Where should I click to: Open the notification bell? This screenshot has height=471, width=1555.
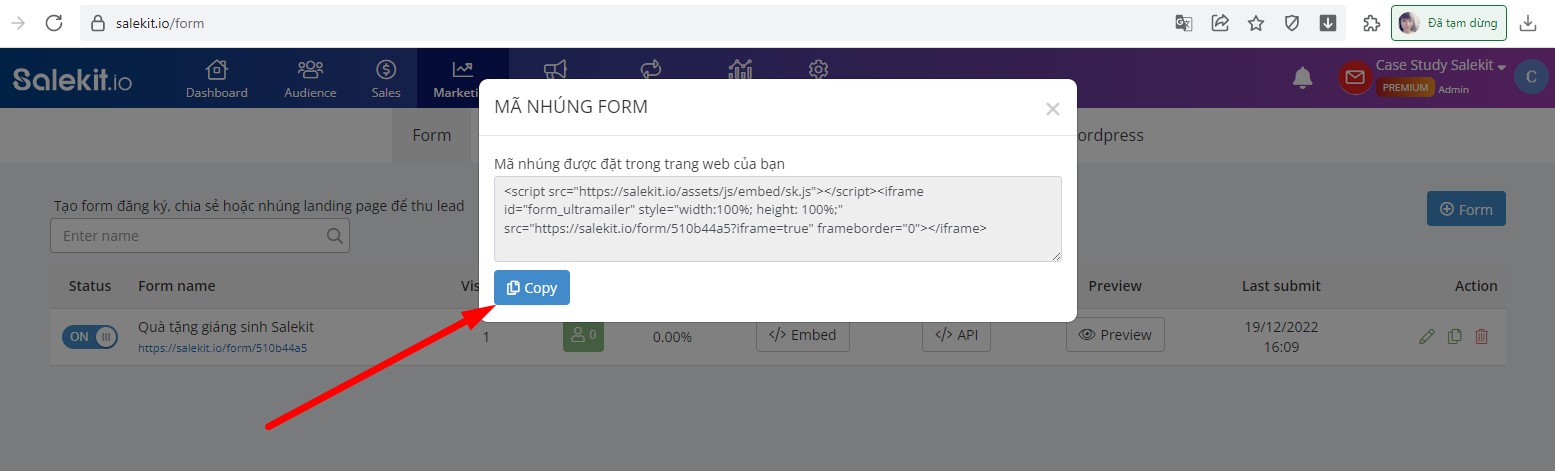[x=1302, y=78]
